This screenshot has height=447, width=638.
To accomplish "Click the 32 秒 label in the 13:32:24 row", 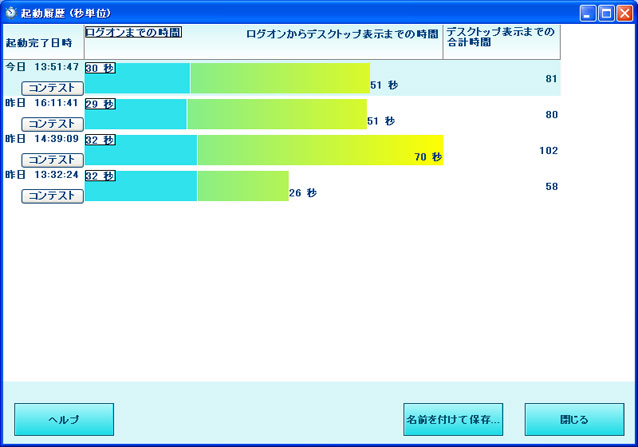I will pos(100,176).
